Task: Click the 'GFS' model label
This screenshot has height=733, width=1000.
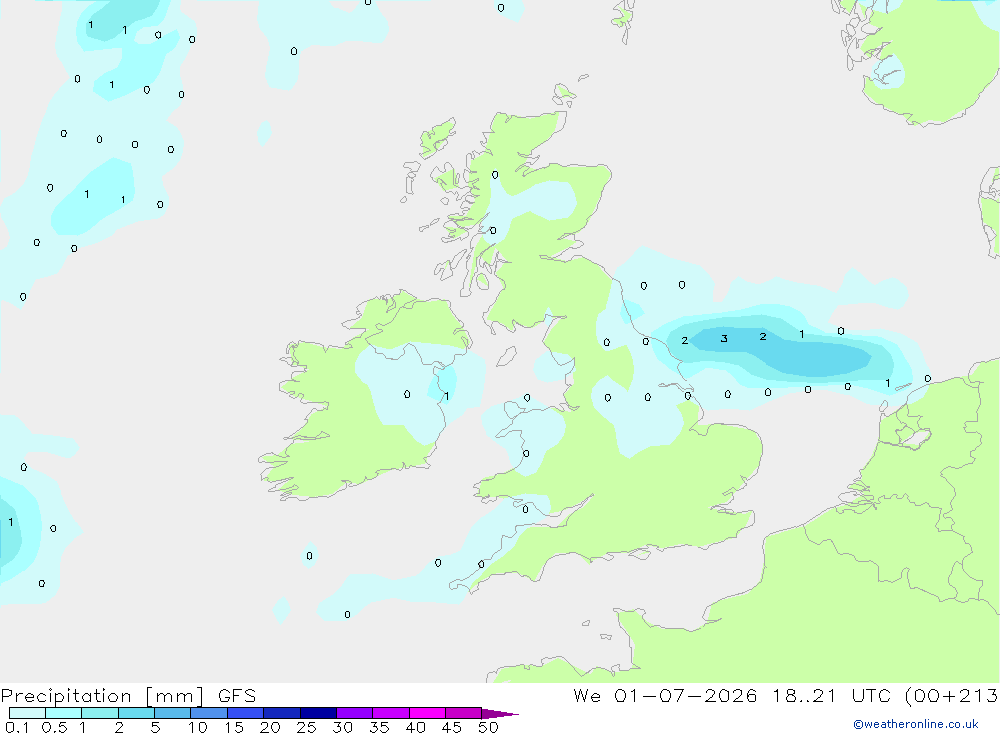Action: click(237, 696)
